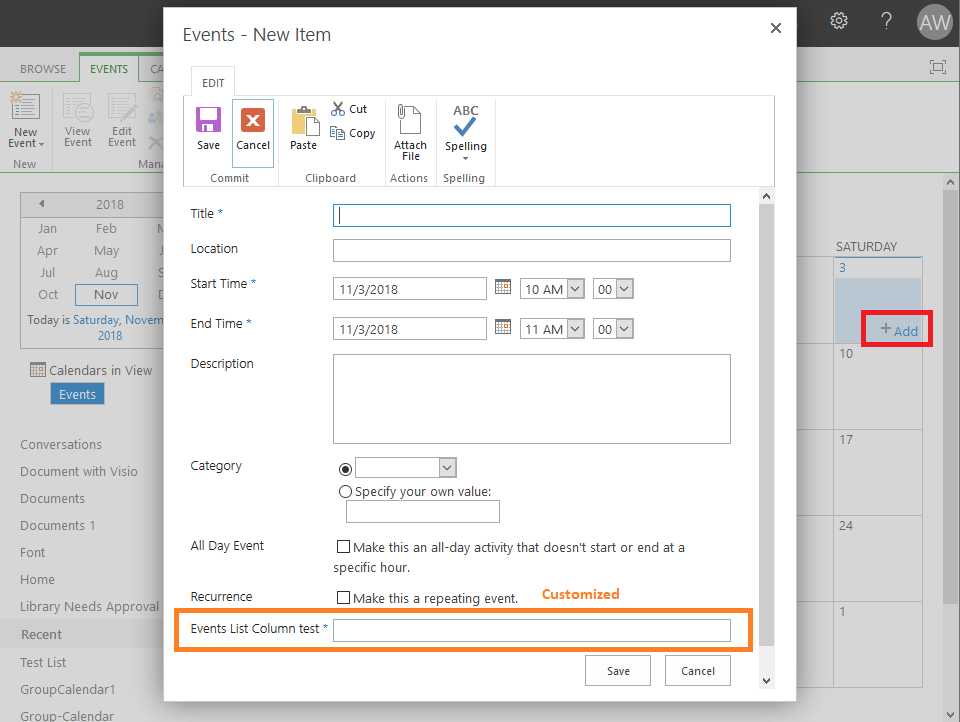Click the Spelling check icon
This screenshot has height=722, width=960.
pos(465,119)
